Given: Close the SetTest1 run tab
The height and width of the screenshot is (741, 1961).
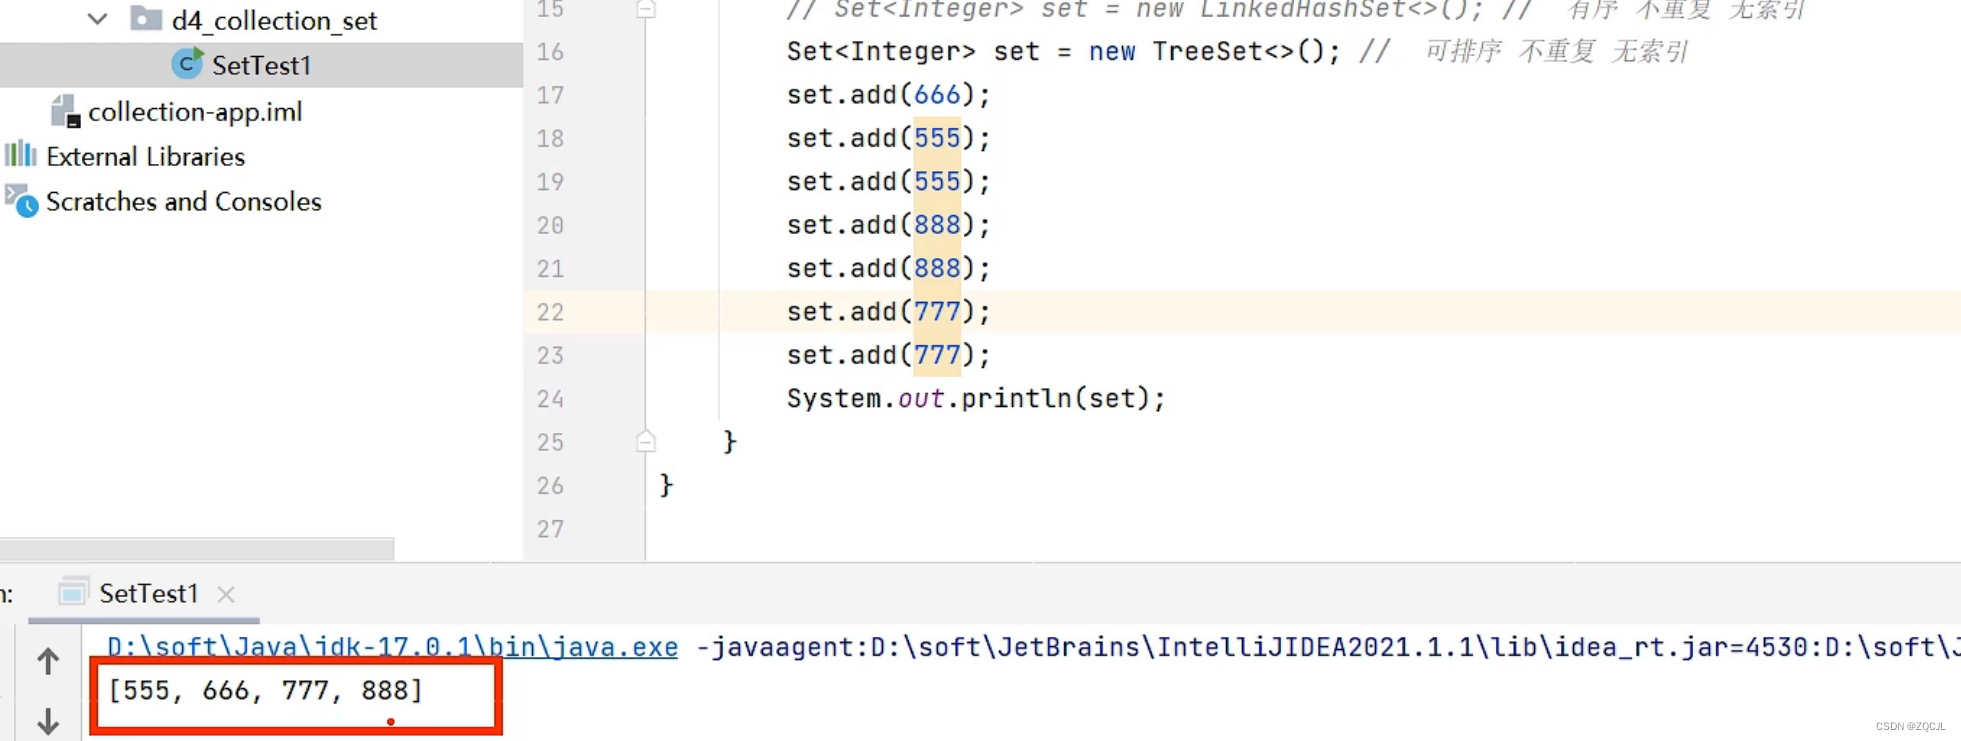Looking at the screenshot, I should coord(226,594).
